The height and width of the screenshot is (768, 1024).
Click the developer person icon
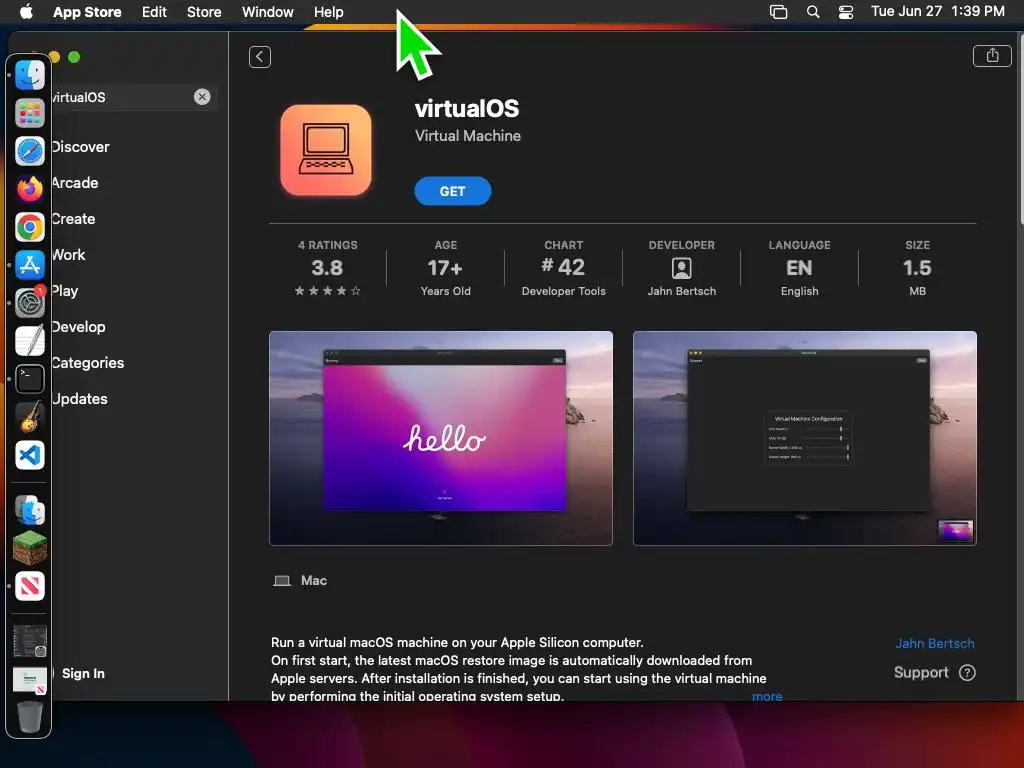click(681, 268)
